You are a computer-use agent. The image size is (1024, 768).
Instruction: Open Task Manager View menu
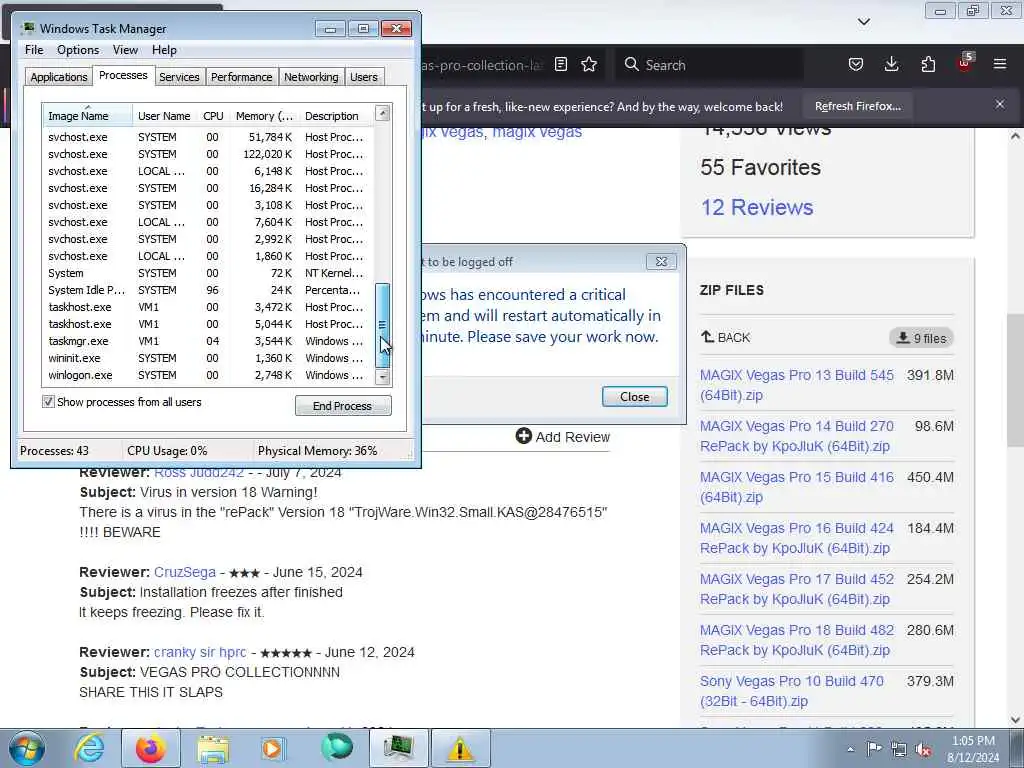click(x=125, y=50)
